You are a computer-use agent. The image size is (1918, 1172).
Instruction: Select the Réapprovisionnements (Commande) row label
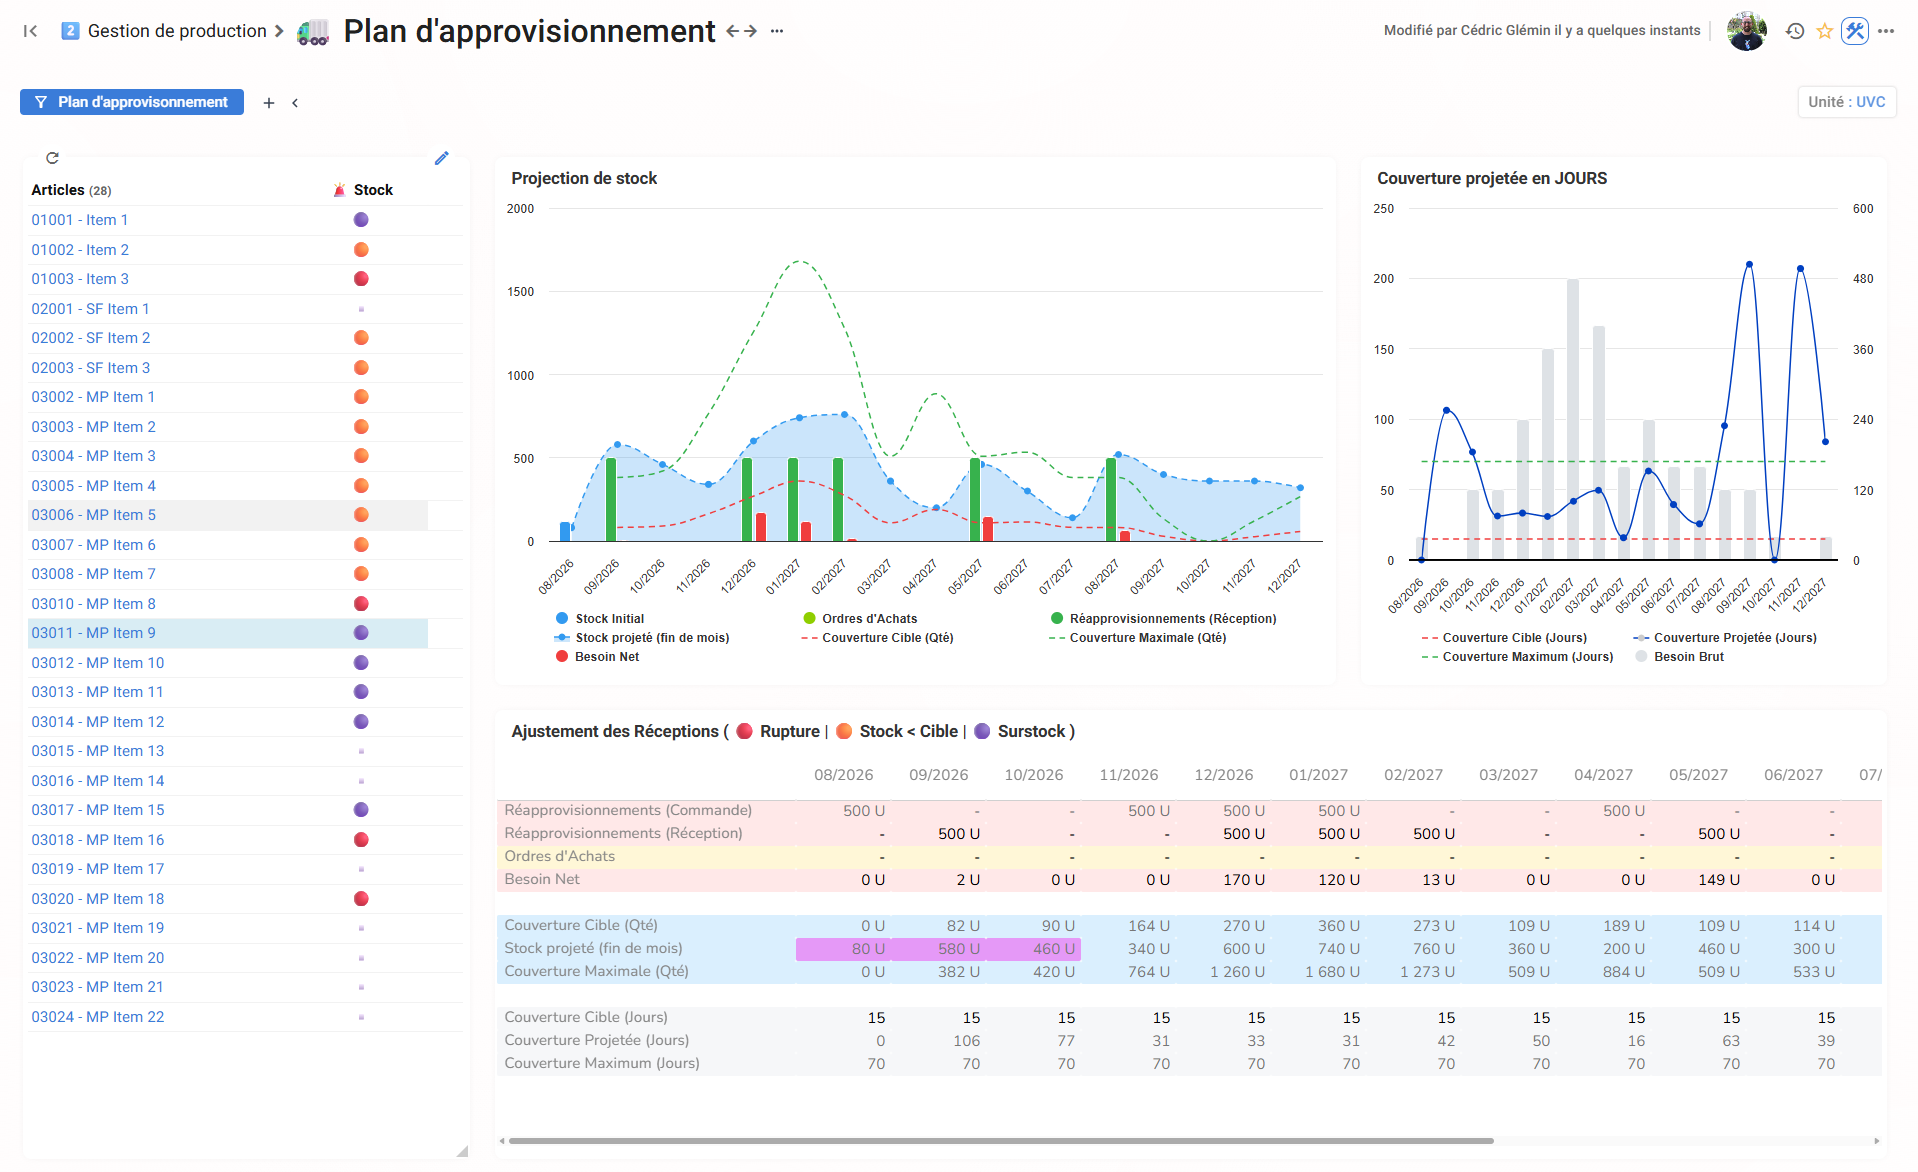point(628,811)
